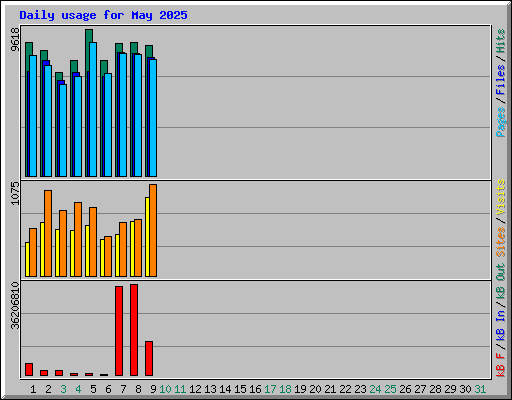This screenshot has width=512, height=400.
Task: Click the red kB bar for day 9
Action: click(x=149, y=358)
